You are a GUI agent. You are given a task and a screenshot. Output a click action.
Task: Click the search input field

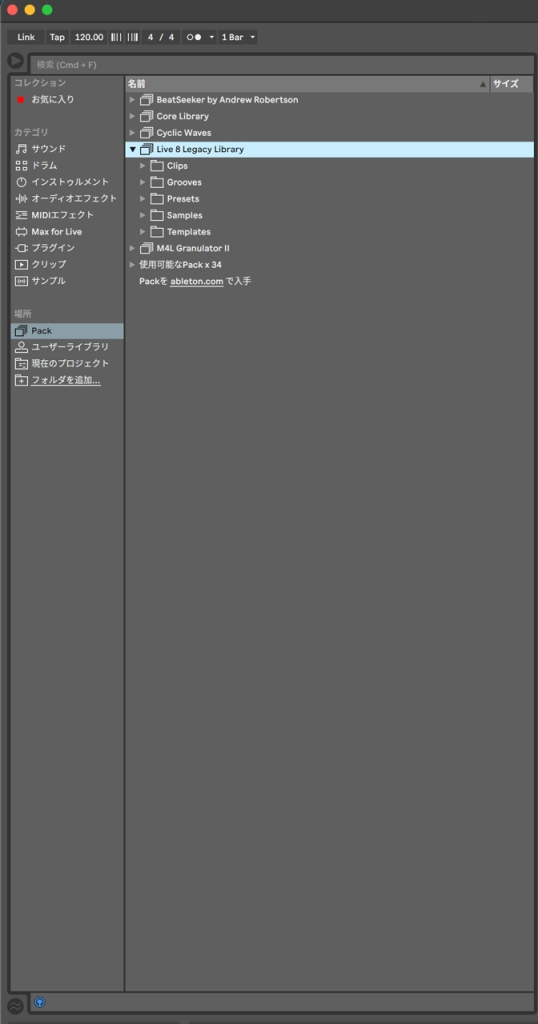click(x=282, y=65)
